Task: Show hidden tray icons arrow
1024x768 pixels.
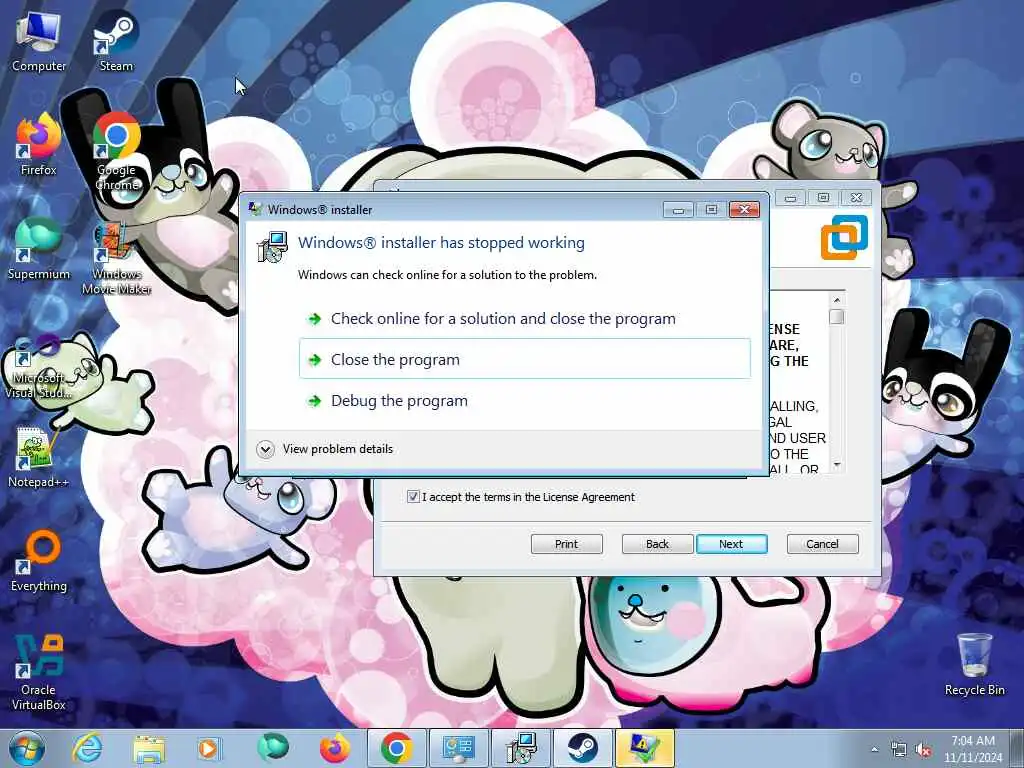Action: tap(874, 750)
